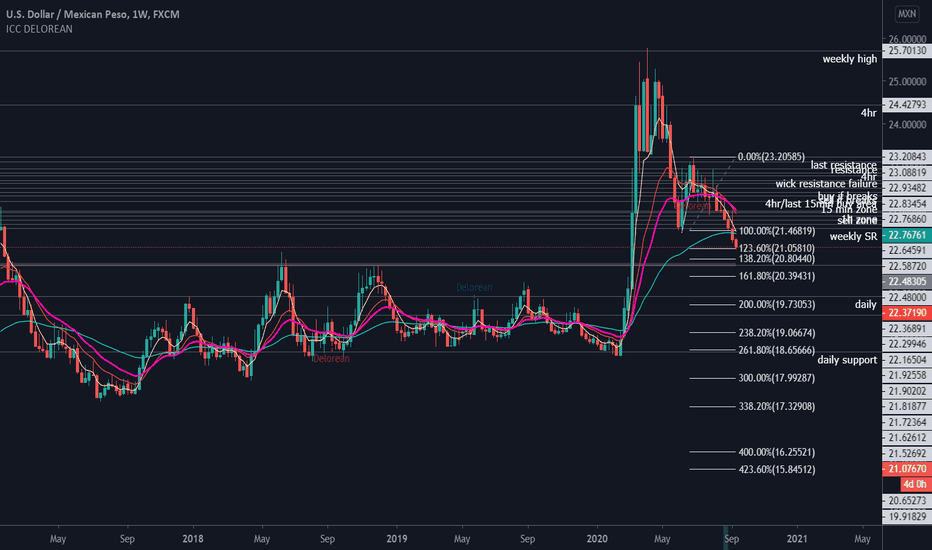932x550 pixels.
Task: Click the blue Delorean label on chart
Action: 474,287
